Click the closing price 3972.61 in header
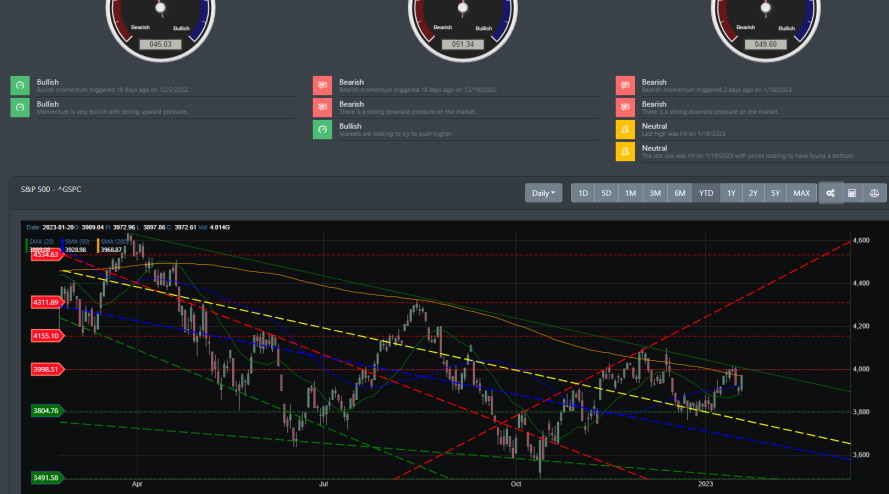This screenshot has height=494, width=889. (185, 227)
